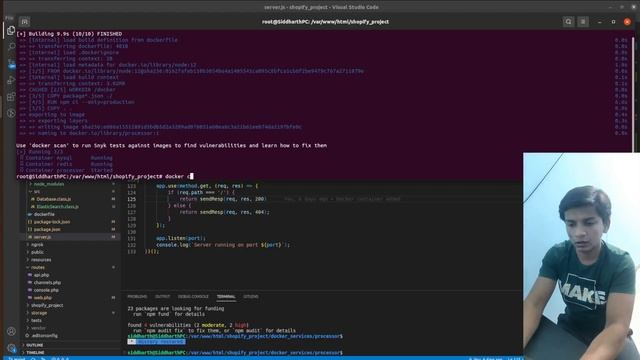
Task: Open package-lock.json file
Action: 51,222
